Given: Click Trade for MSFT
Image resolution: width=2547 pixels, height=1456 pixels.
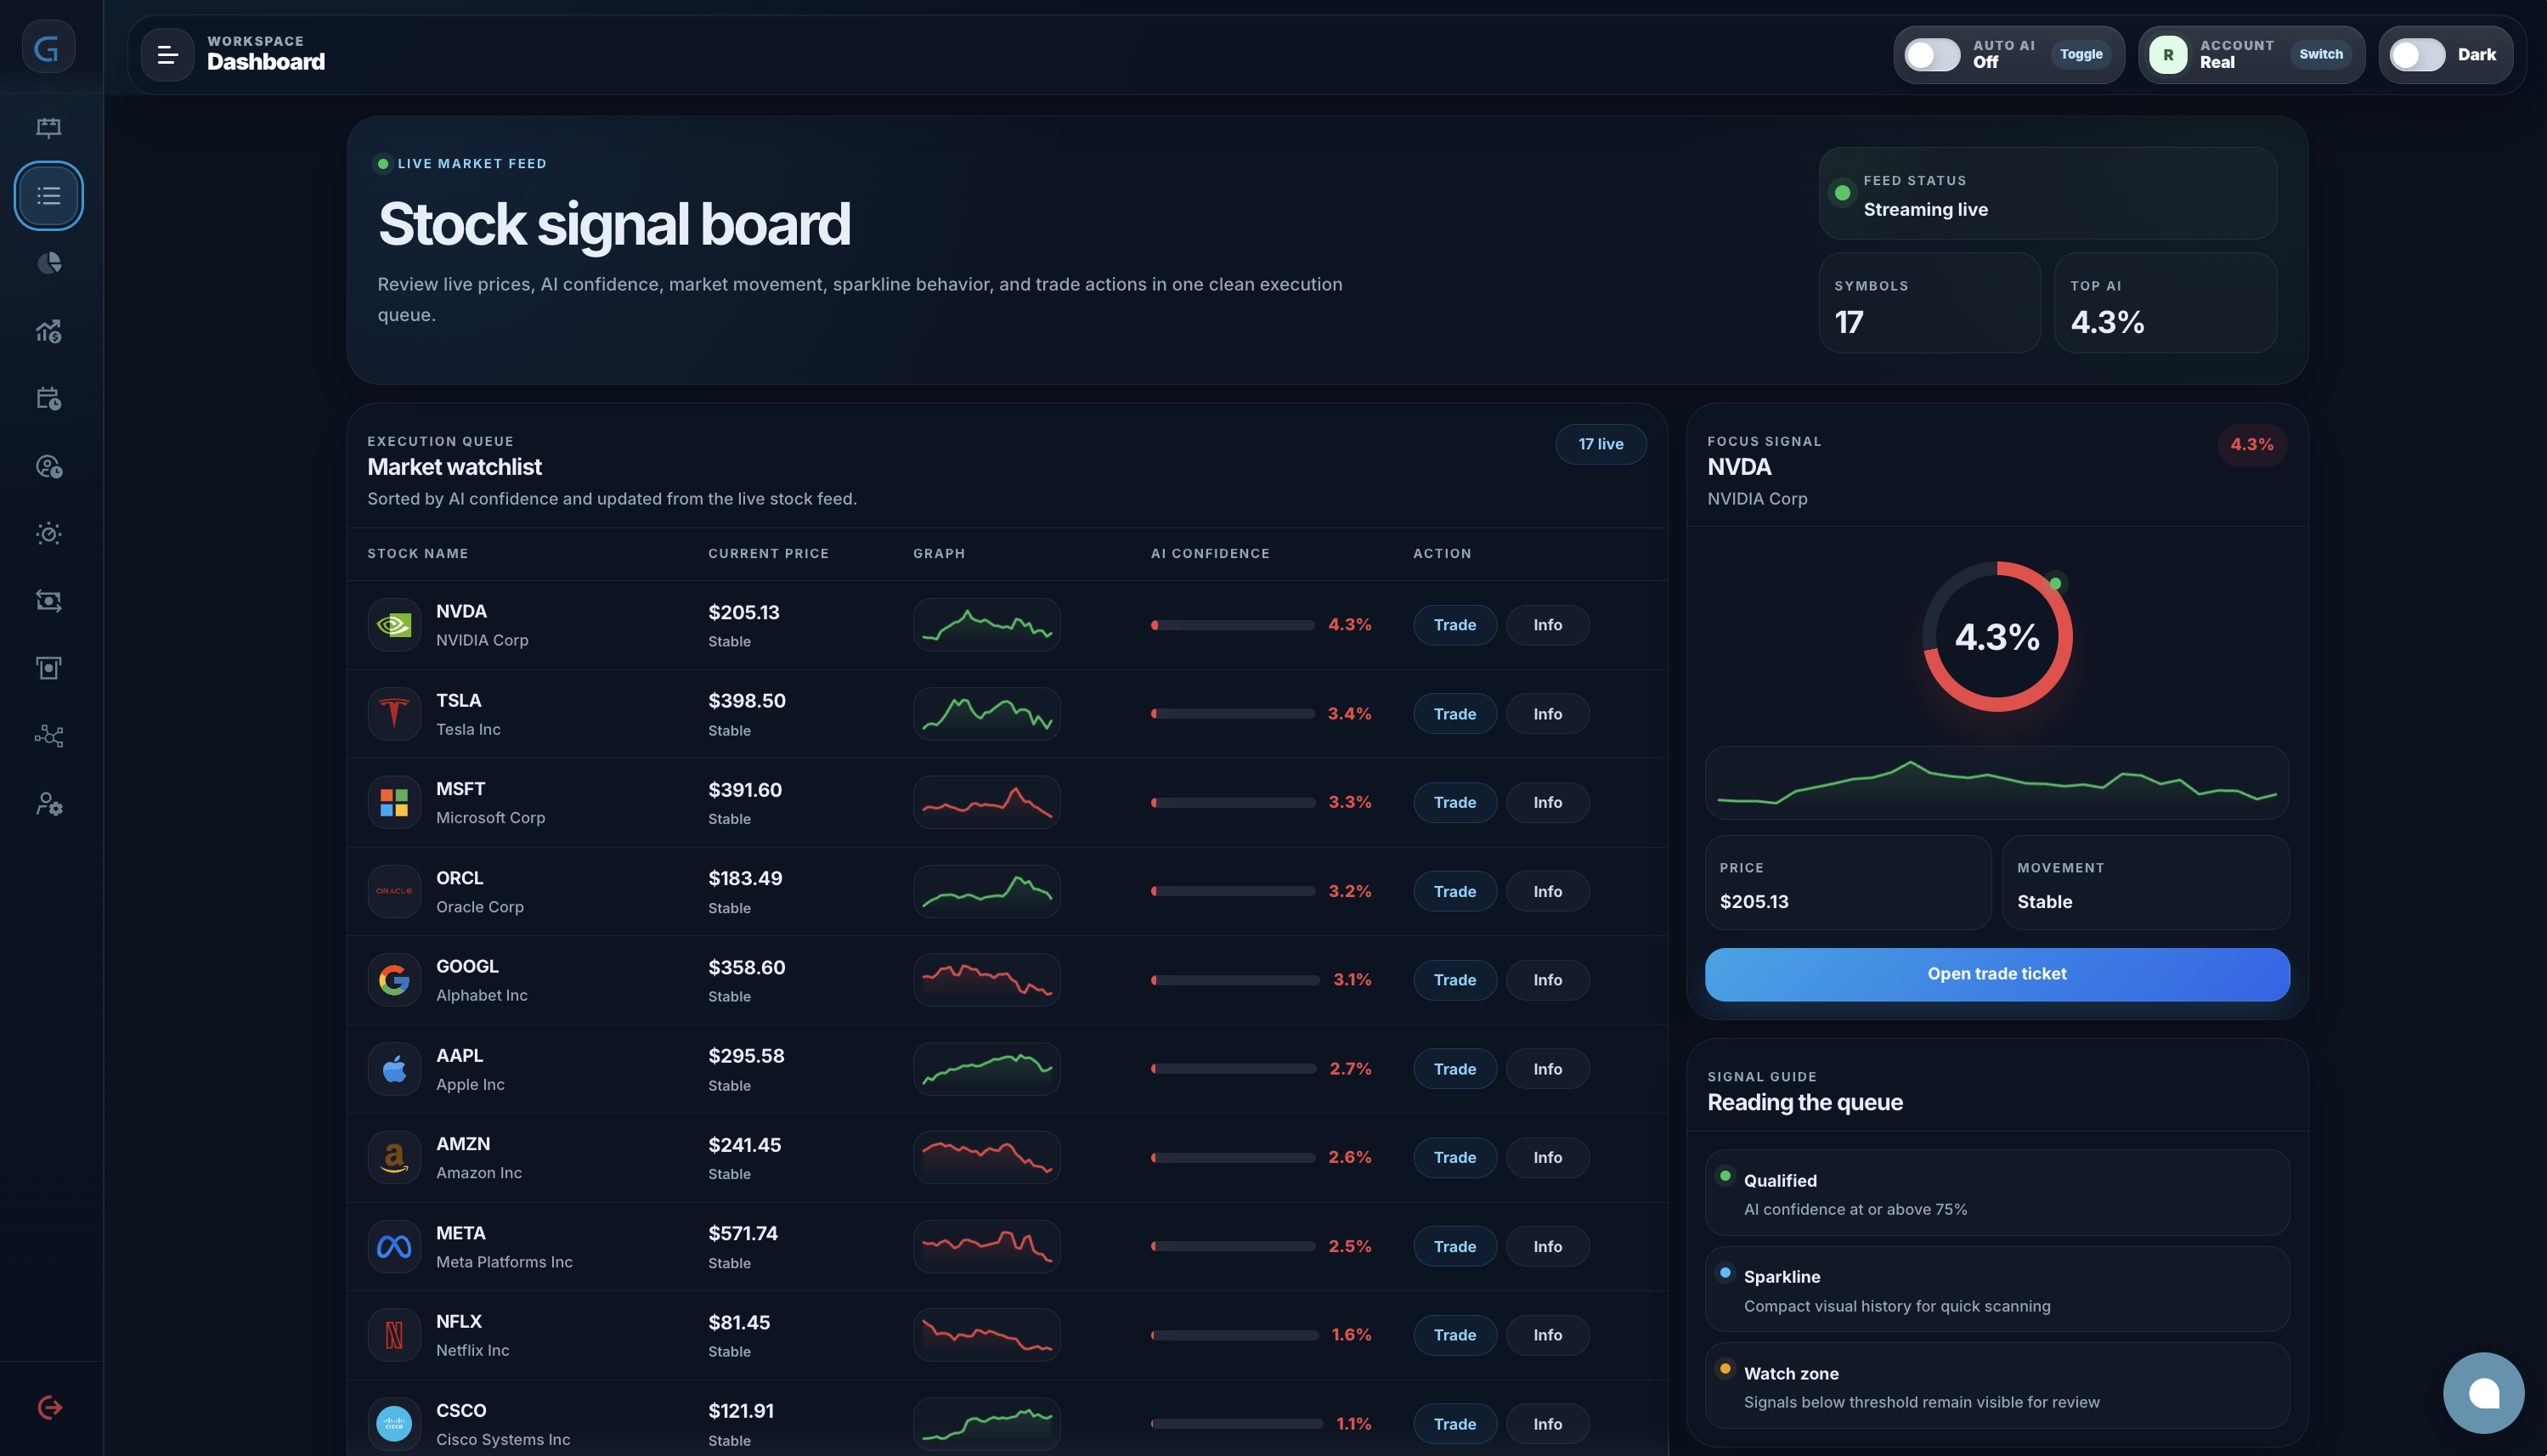Looking at the screenshot, I should pyautogui.click(x=1455, y=802).
